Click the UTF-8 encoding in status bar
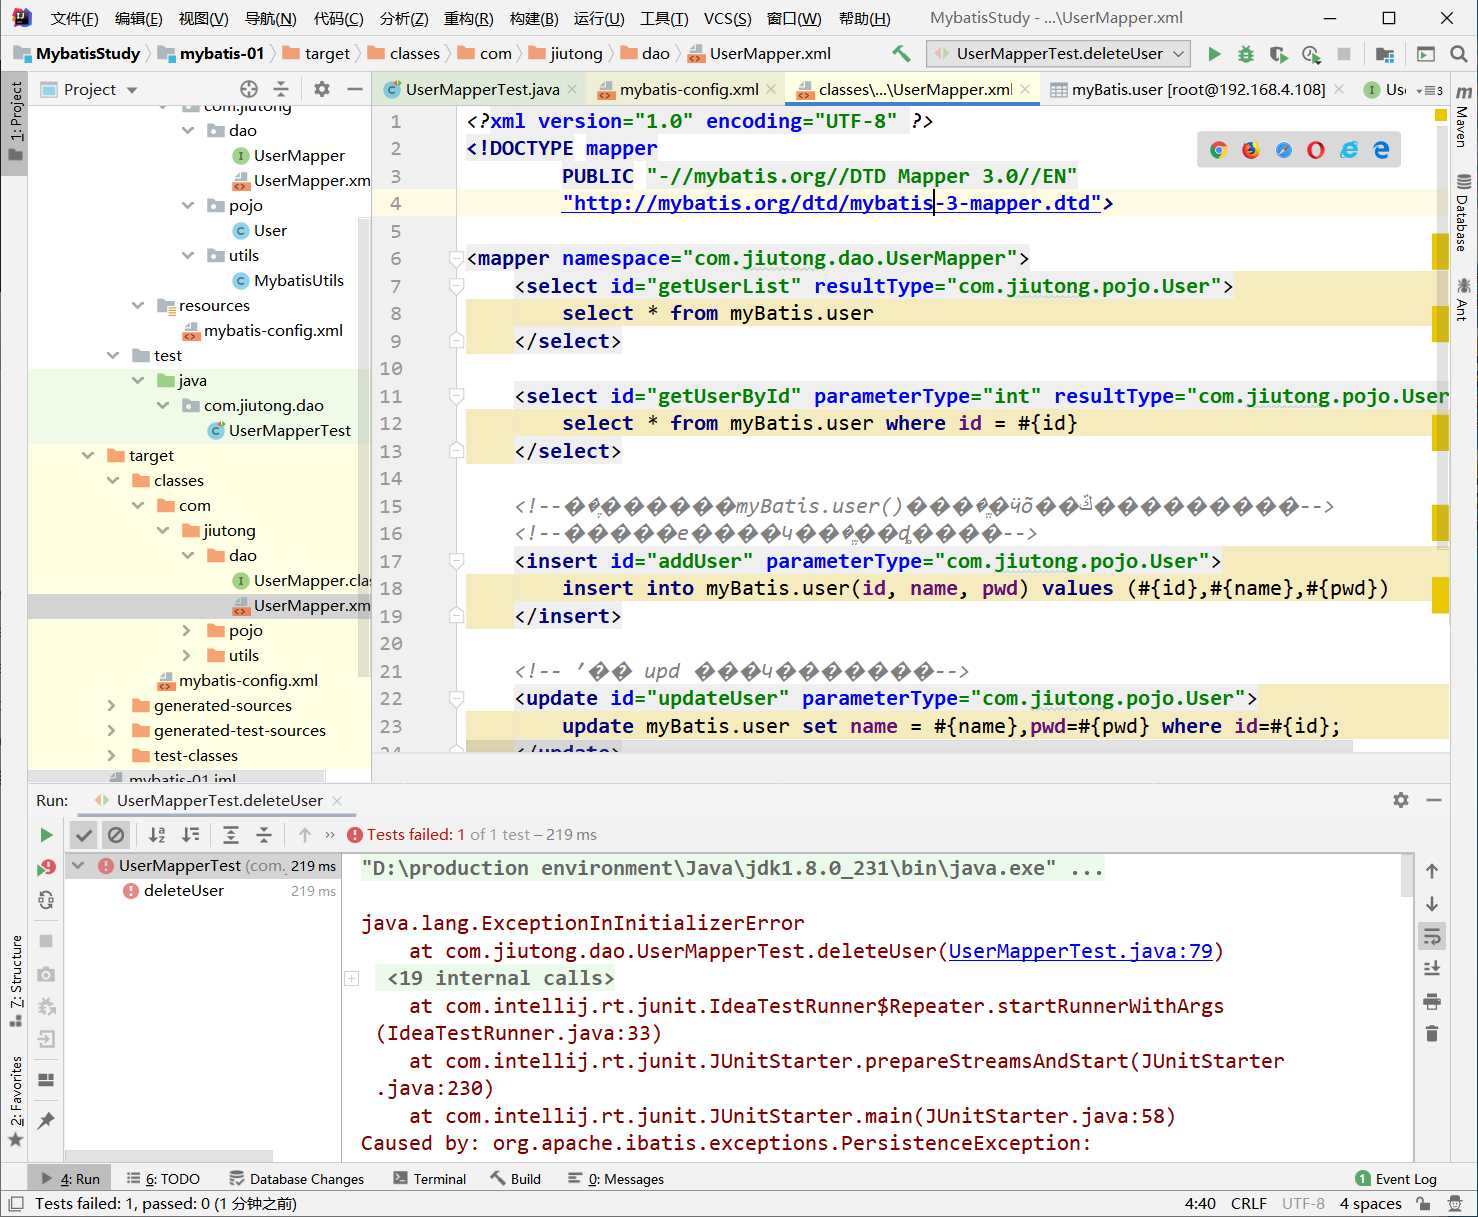This screenshot has height=1217, width=1478. click(1303, 1204)
